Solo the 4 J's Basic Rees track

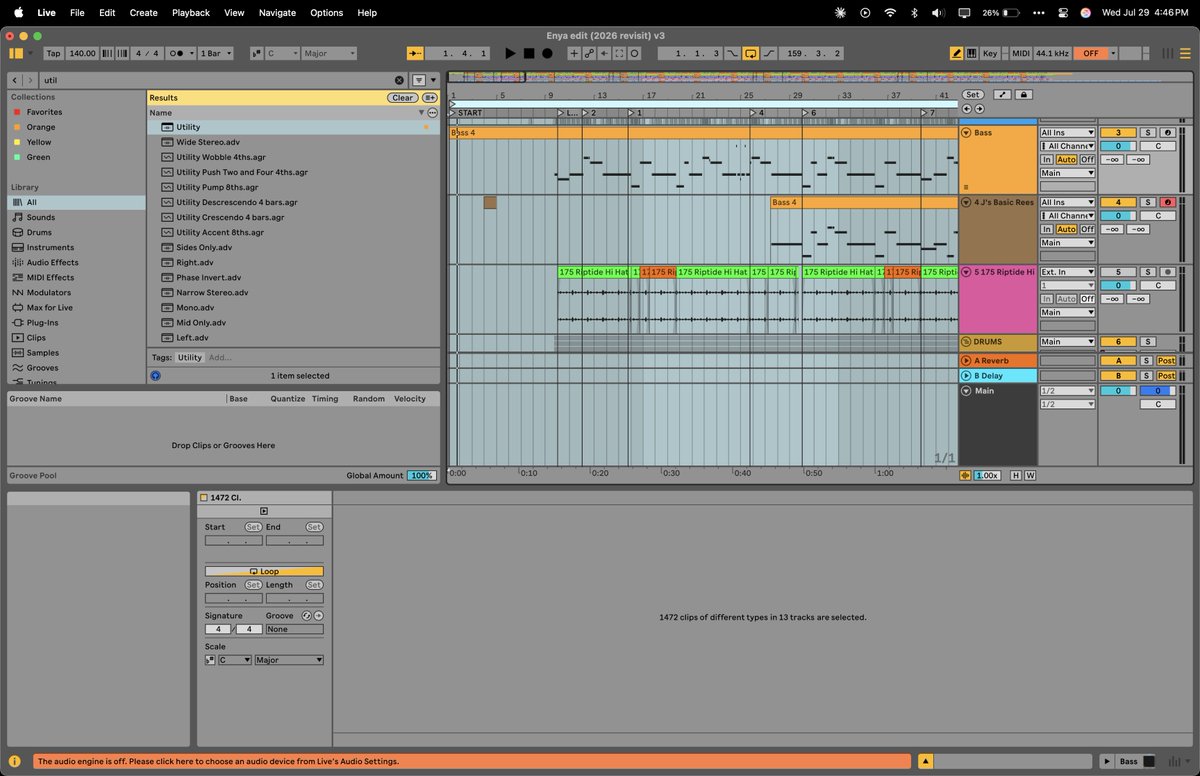(1148, 202)
